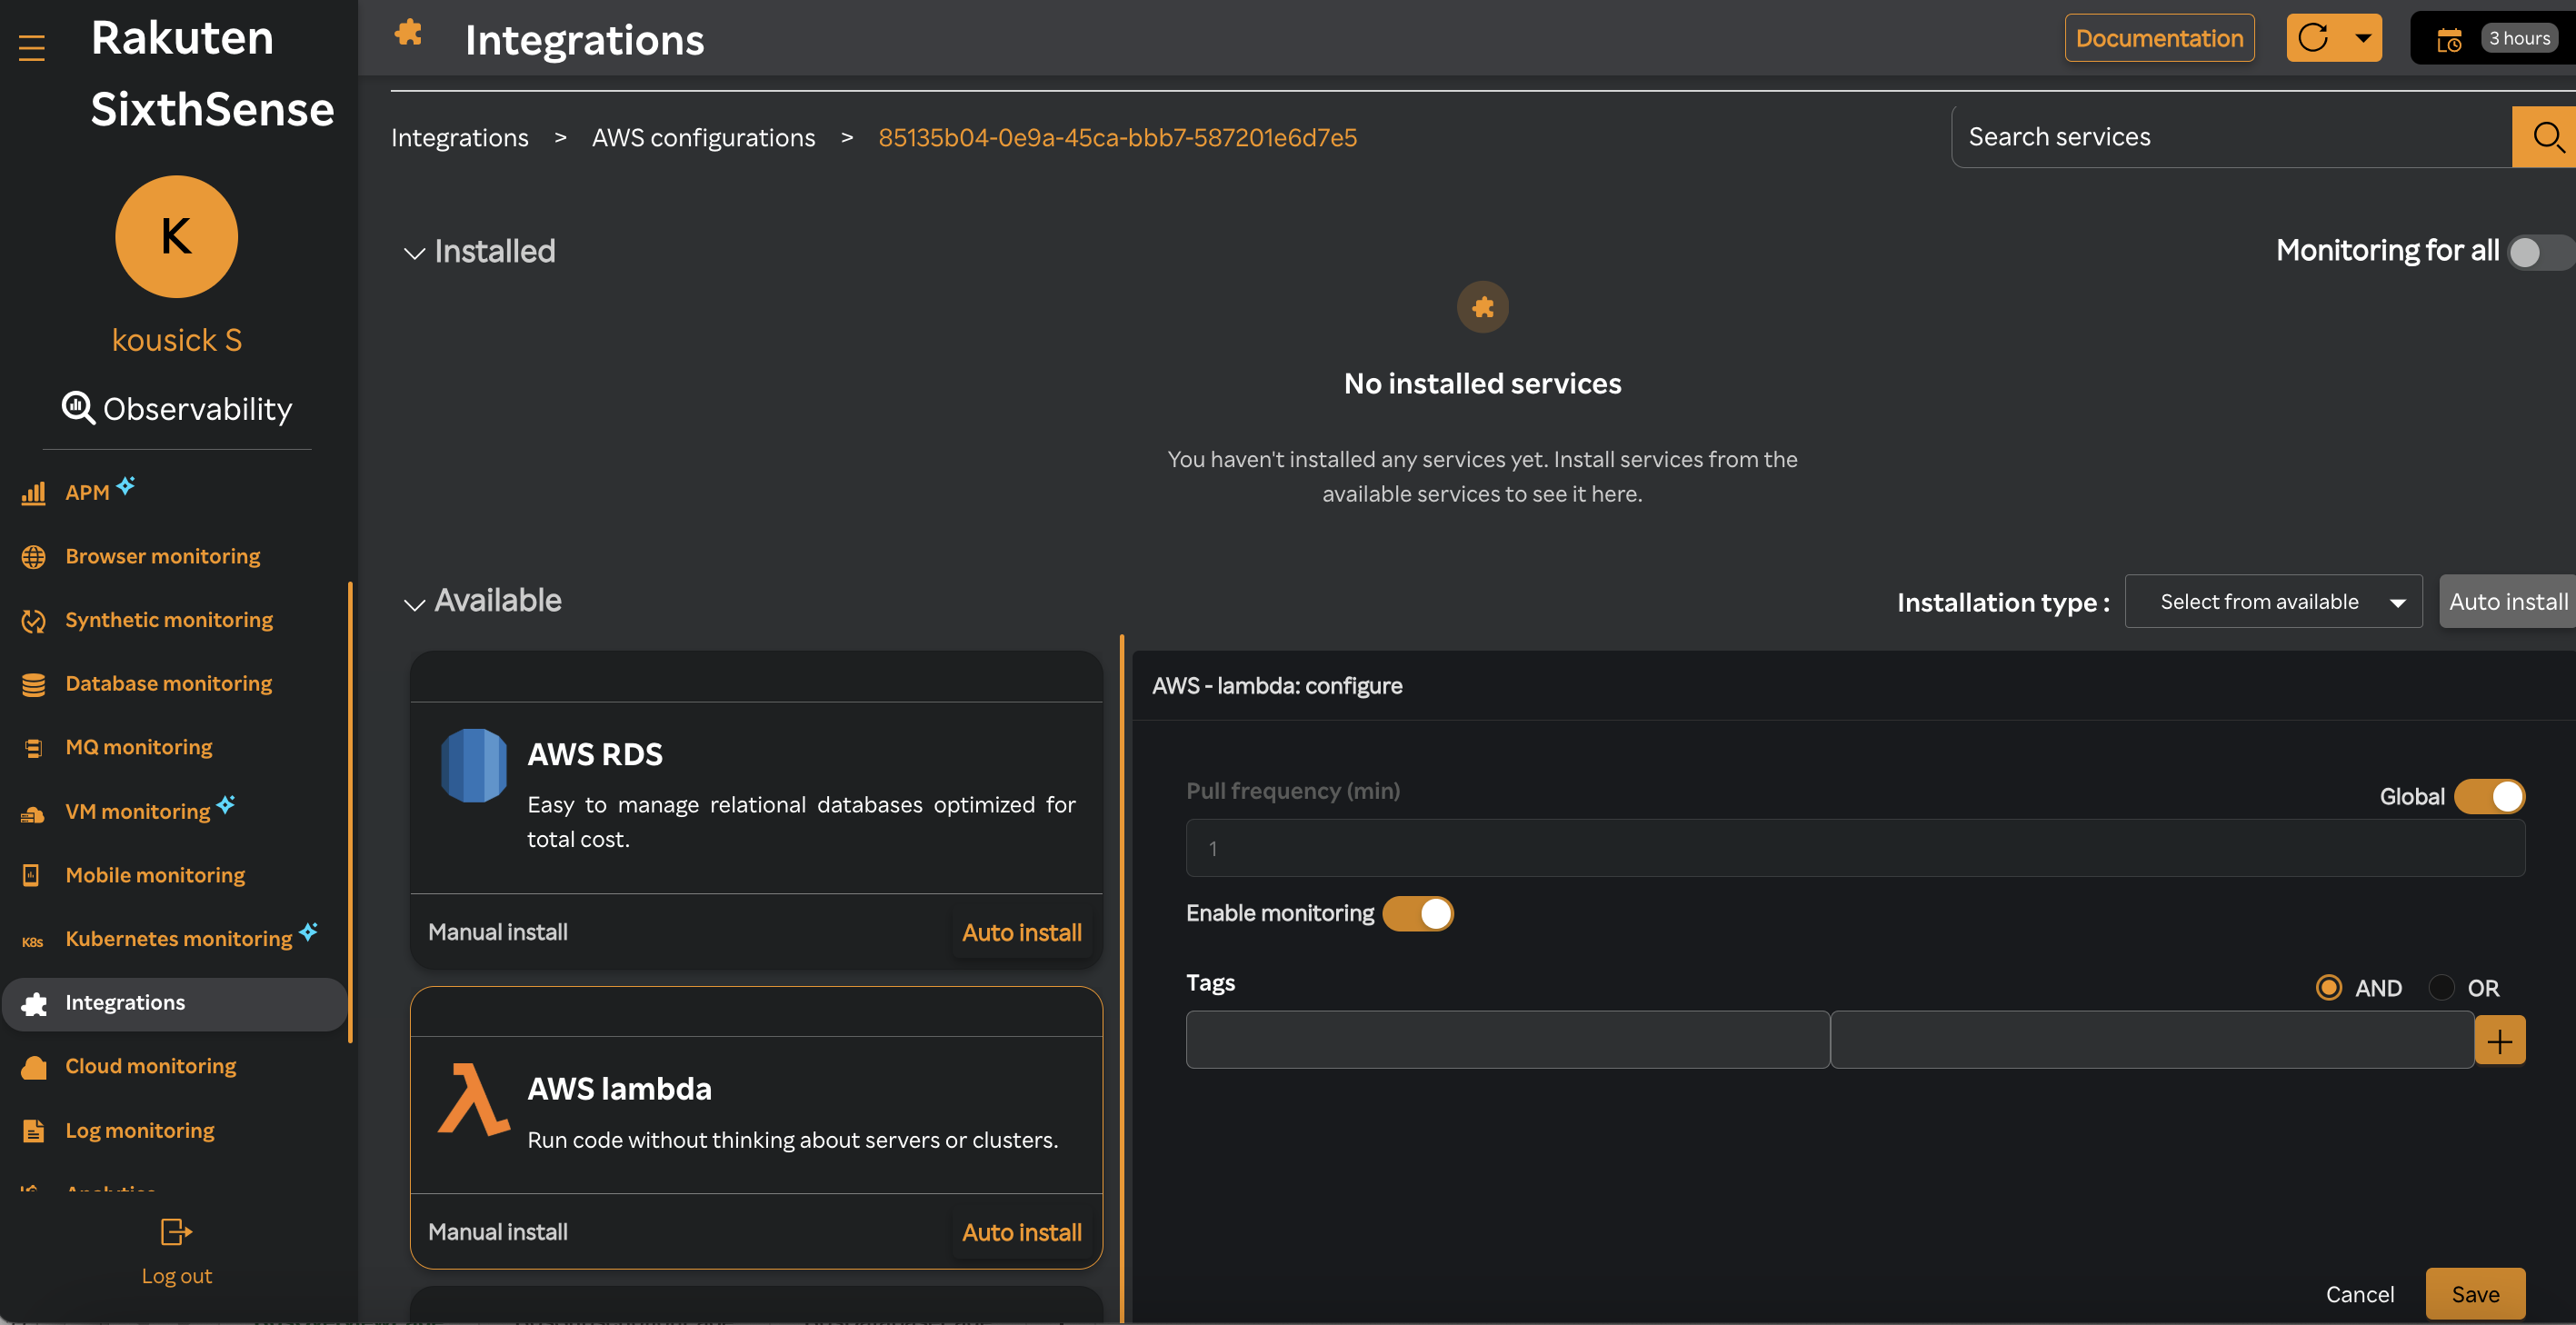
Task: Click the Log out door icon
Action: point(176,1231)
